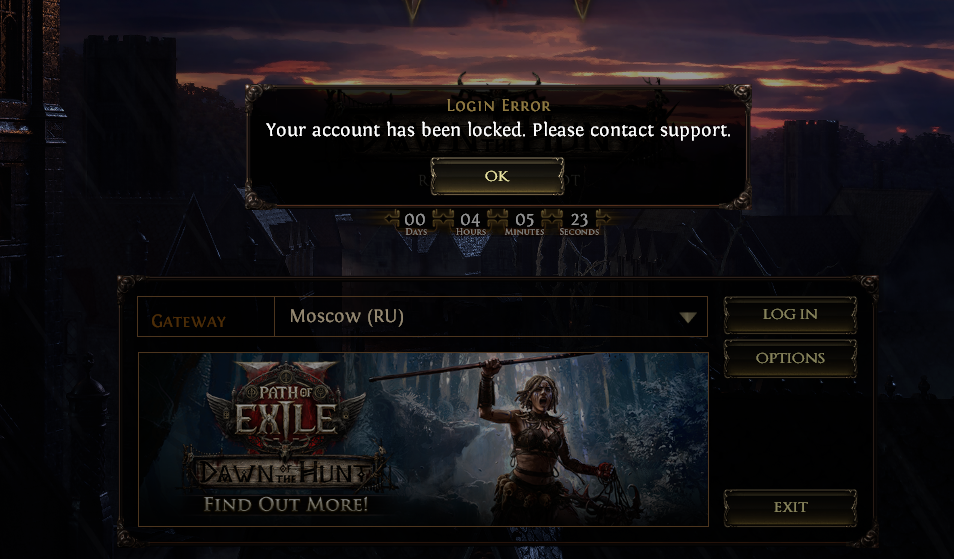This screenshot has height=559, width=954.
Task: Click the LOG IN button
Action: tap(790, 314)
